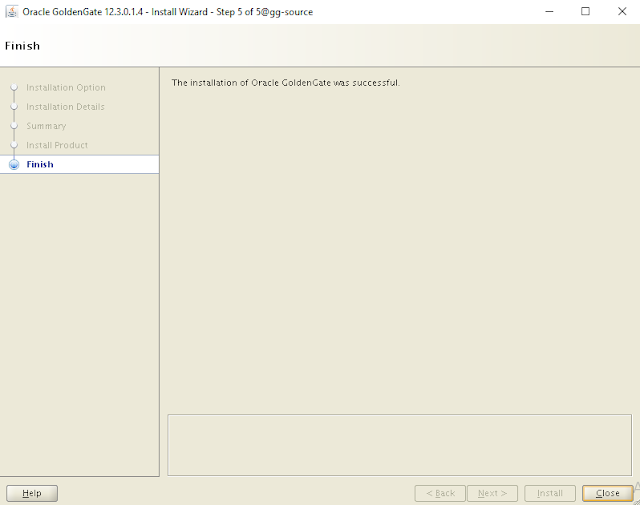Click the greyed-out Install button
This screenshot has height=505, width=640.
[550, 493]
